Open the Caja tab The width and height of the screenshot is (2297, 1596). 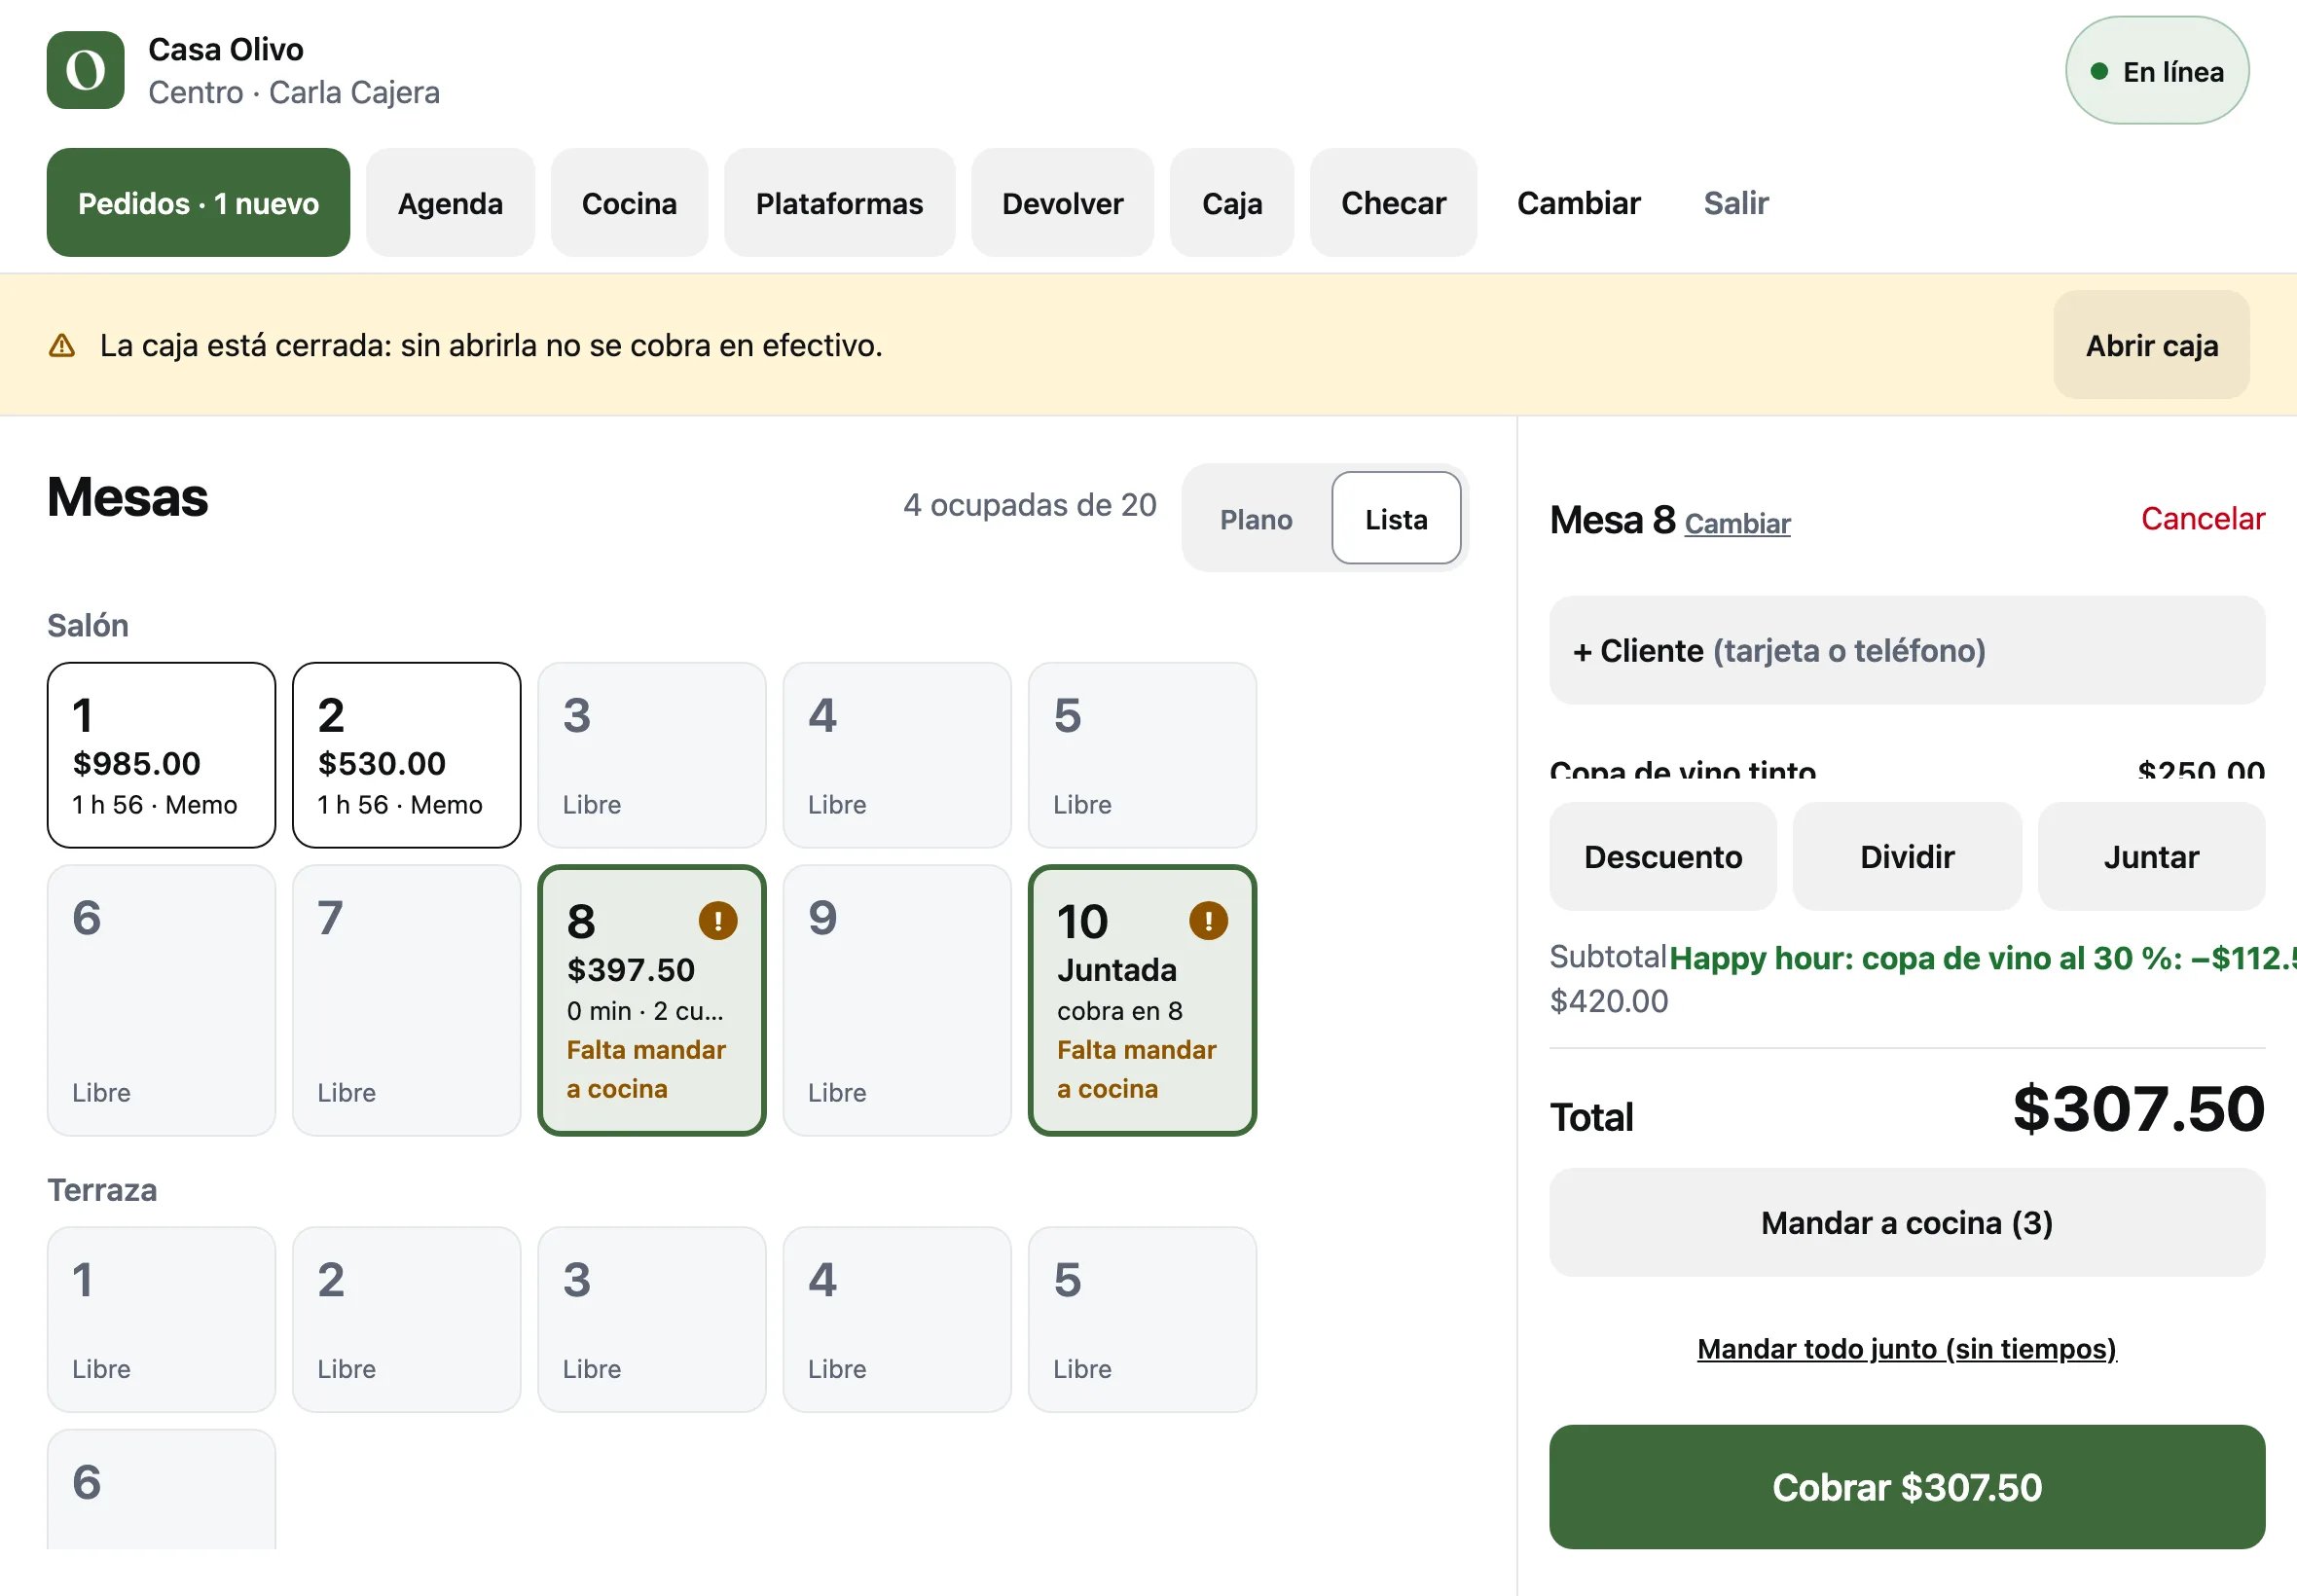click(x=1232, y=203)
